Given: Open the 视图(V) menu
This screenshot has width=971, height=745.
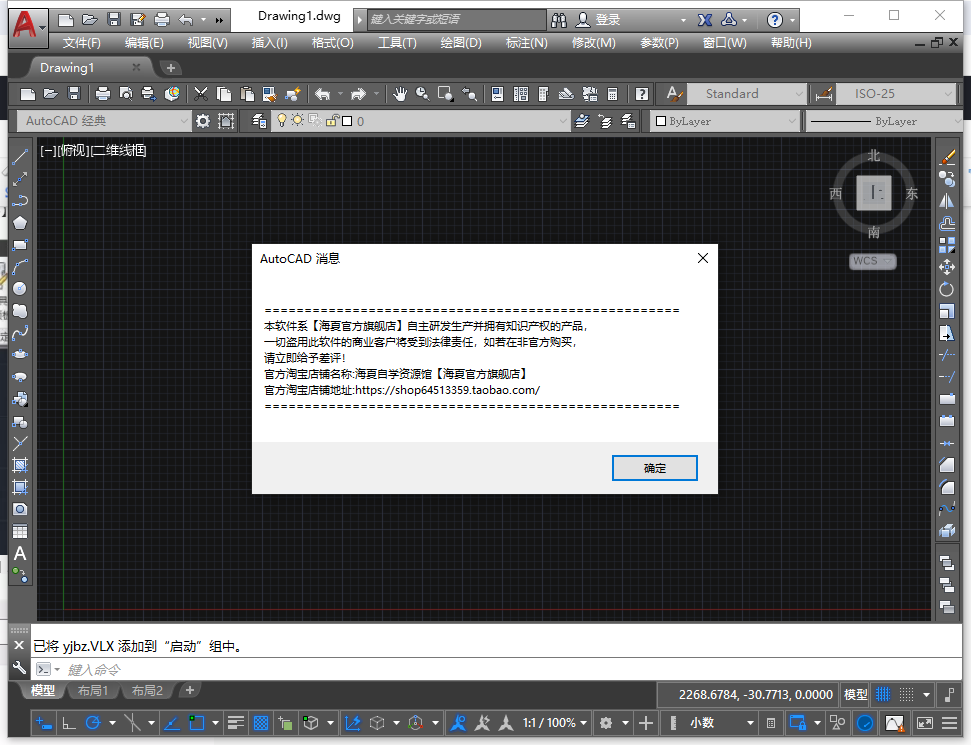Looking at the screenshot, I should (207, 43).
